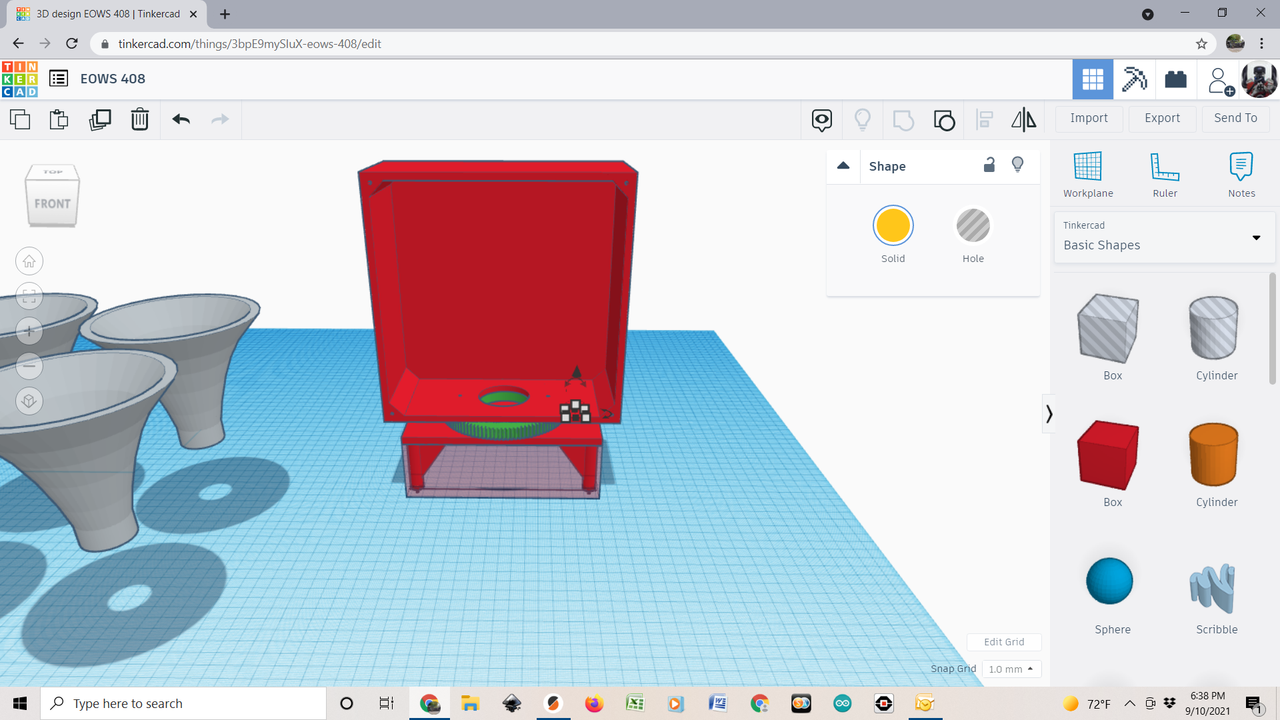Select the Workplane tool
This screenshot has height=720, width=1280.
click(1088, 175)
